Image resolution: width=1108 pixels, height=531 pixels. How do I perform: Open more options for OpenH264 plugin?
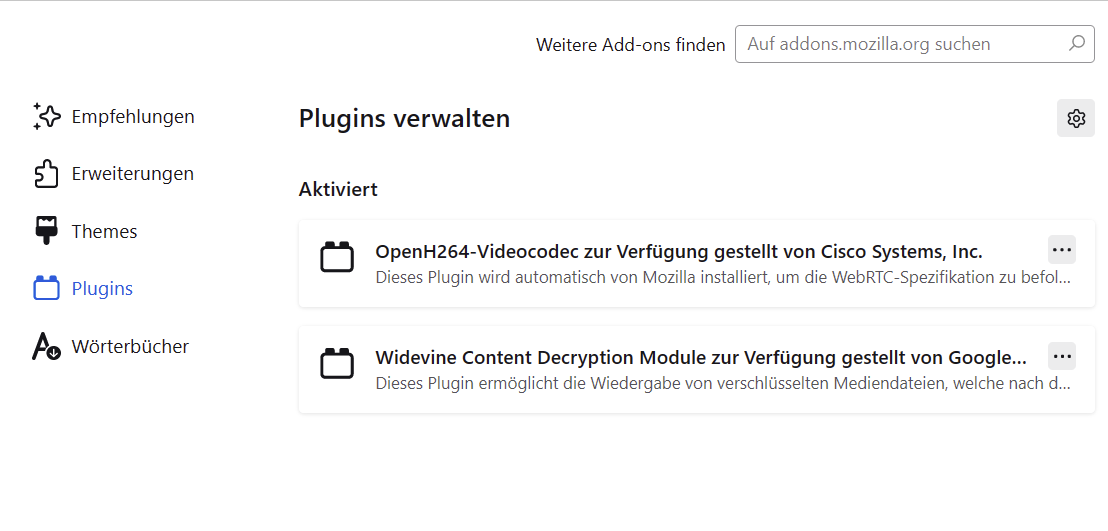click(1061, 249)
